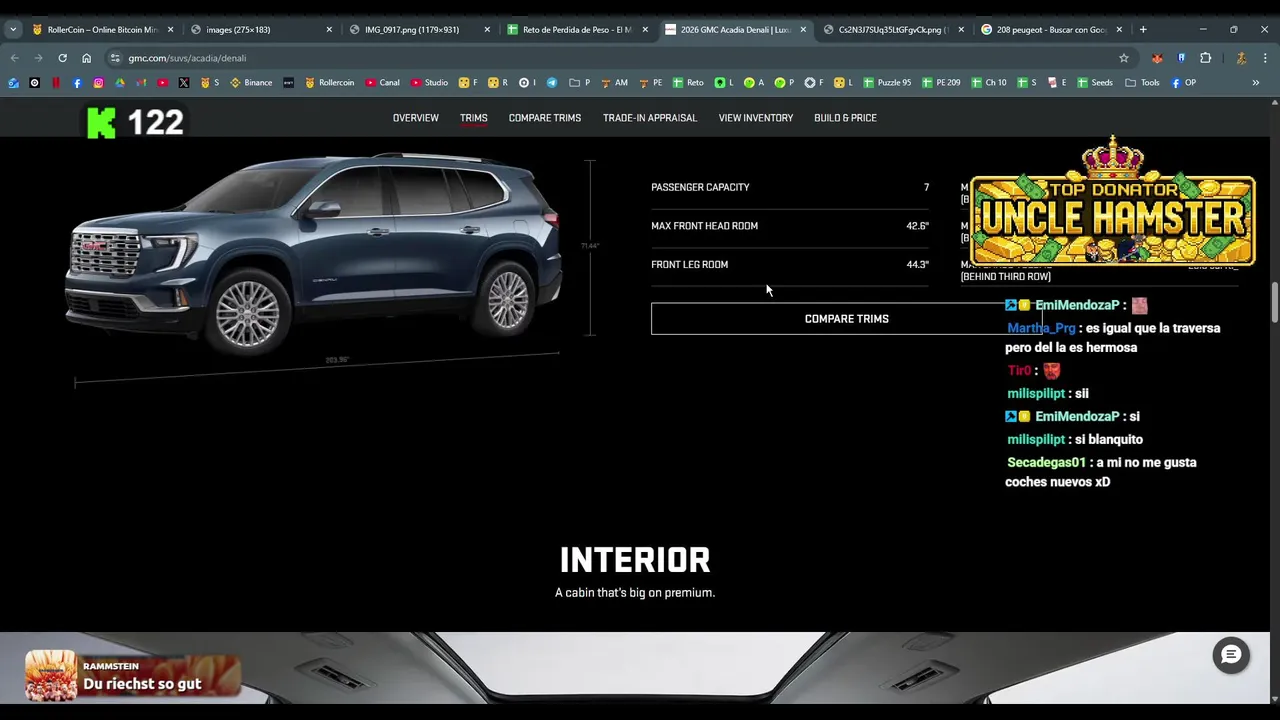Close the IMG_0917.png tab
This screenshot has width=1280, height=720.
coord(487,29)
